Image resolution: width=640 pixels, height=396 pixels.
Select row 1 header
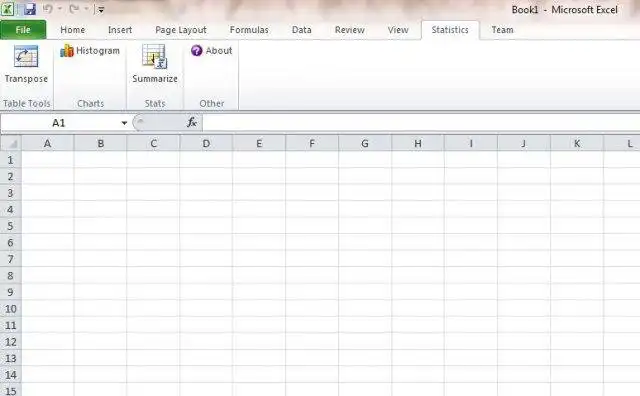[x=11, y=160]
